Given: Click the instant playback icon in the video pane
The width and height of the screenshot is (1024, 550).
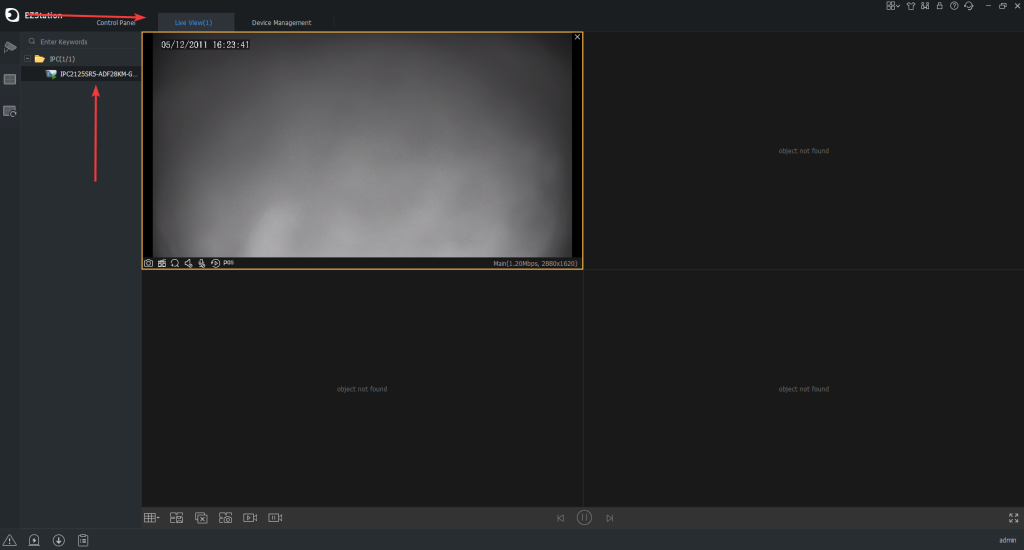Looking at the screenshot, I should (215, 263).
